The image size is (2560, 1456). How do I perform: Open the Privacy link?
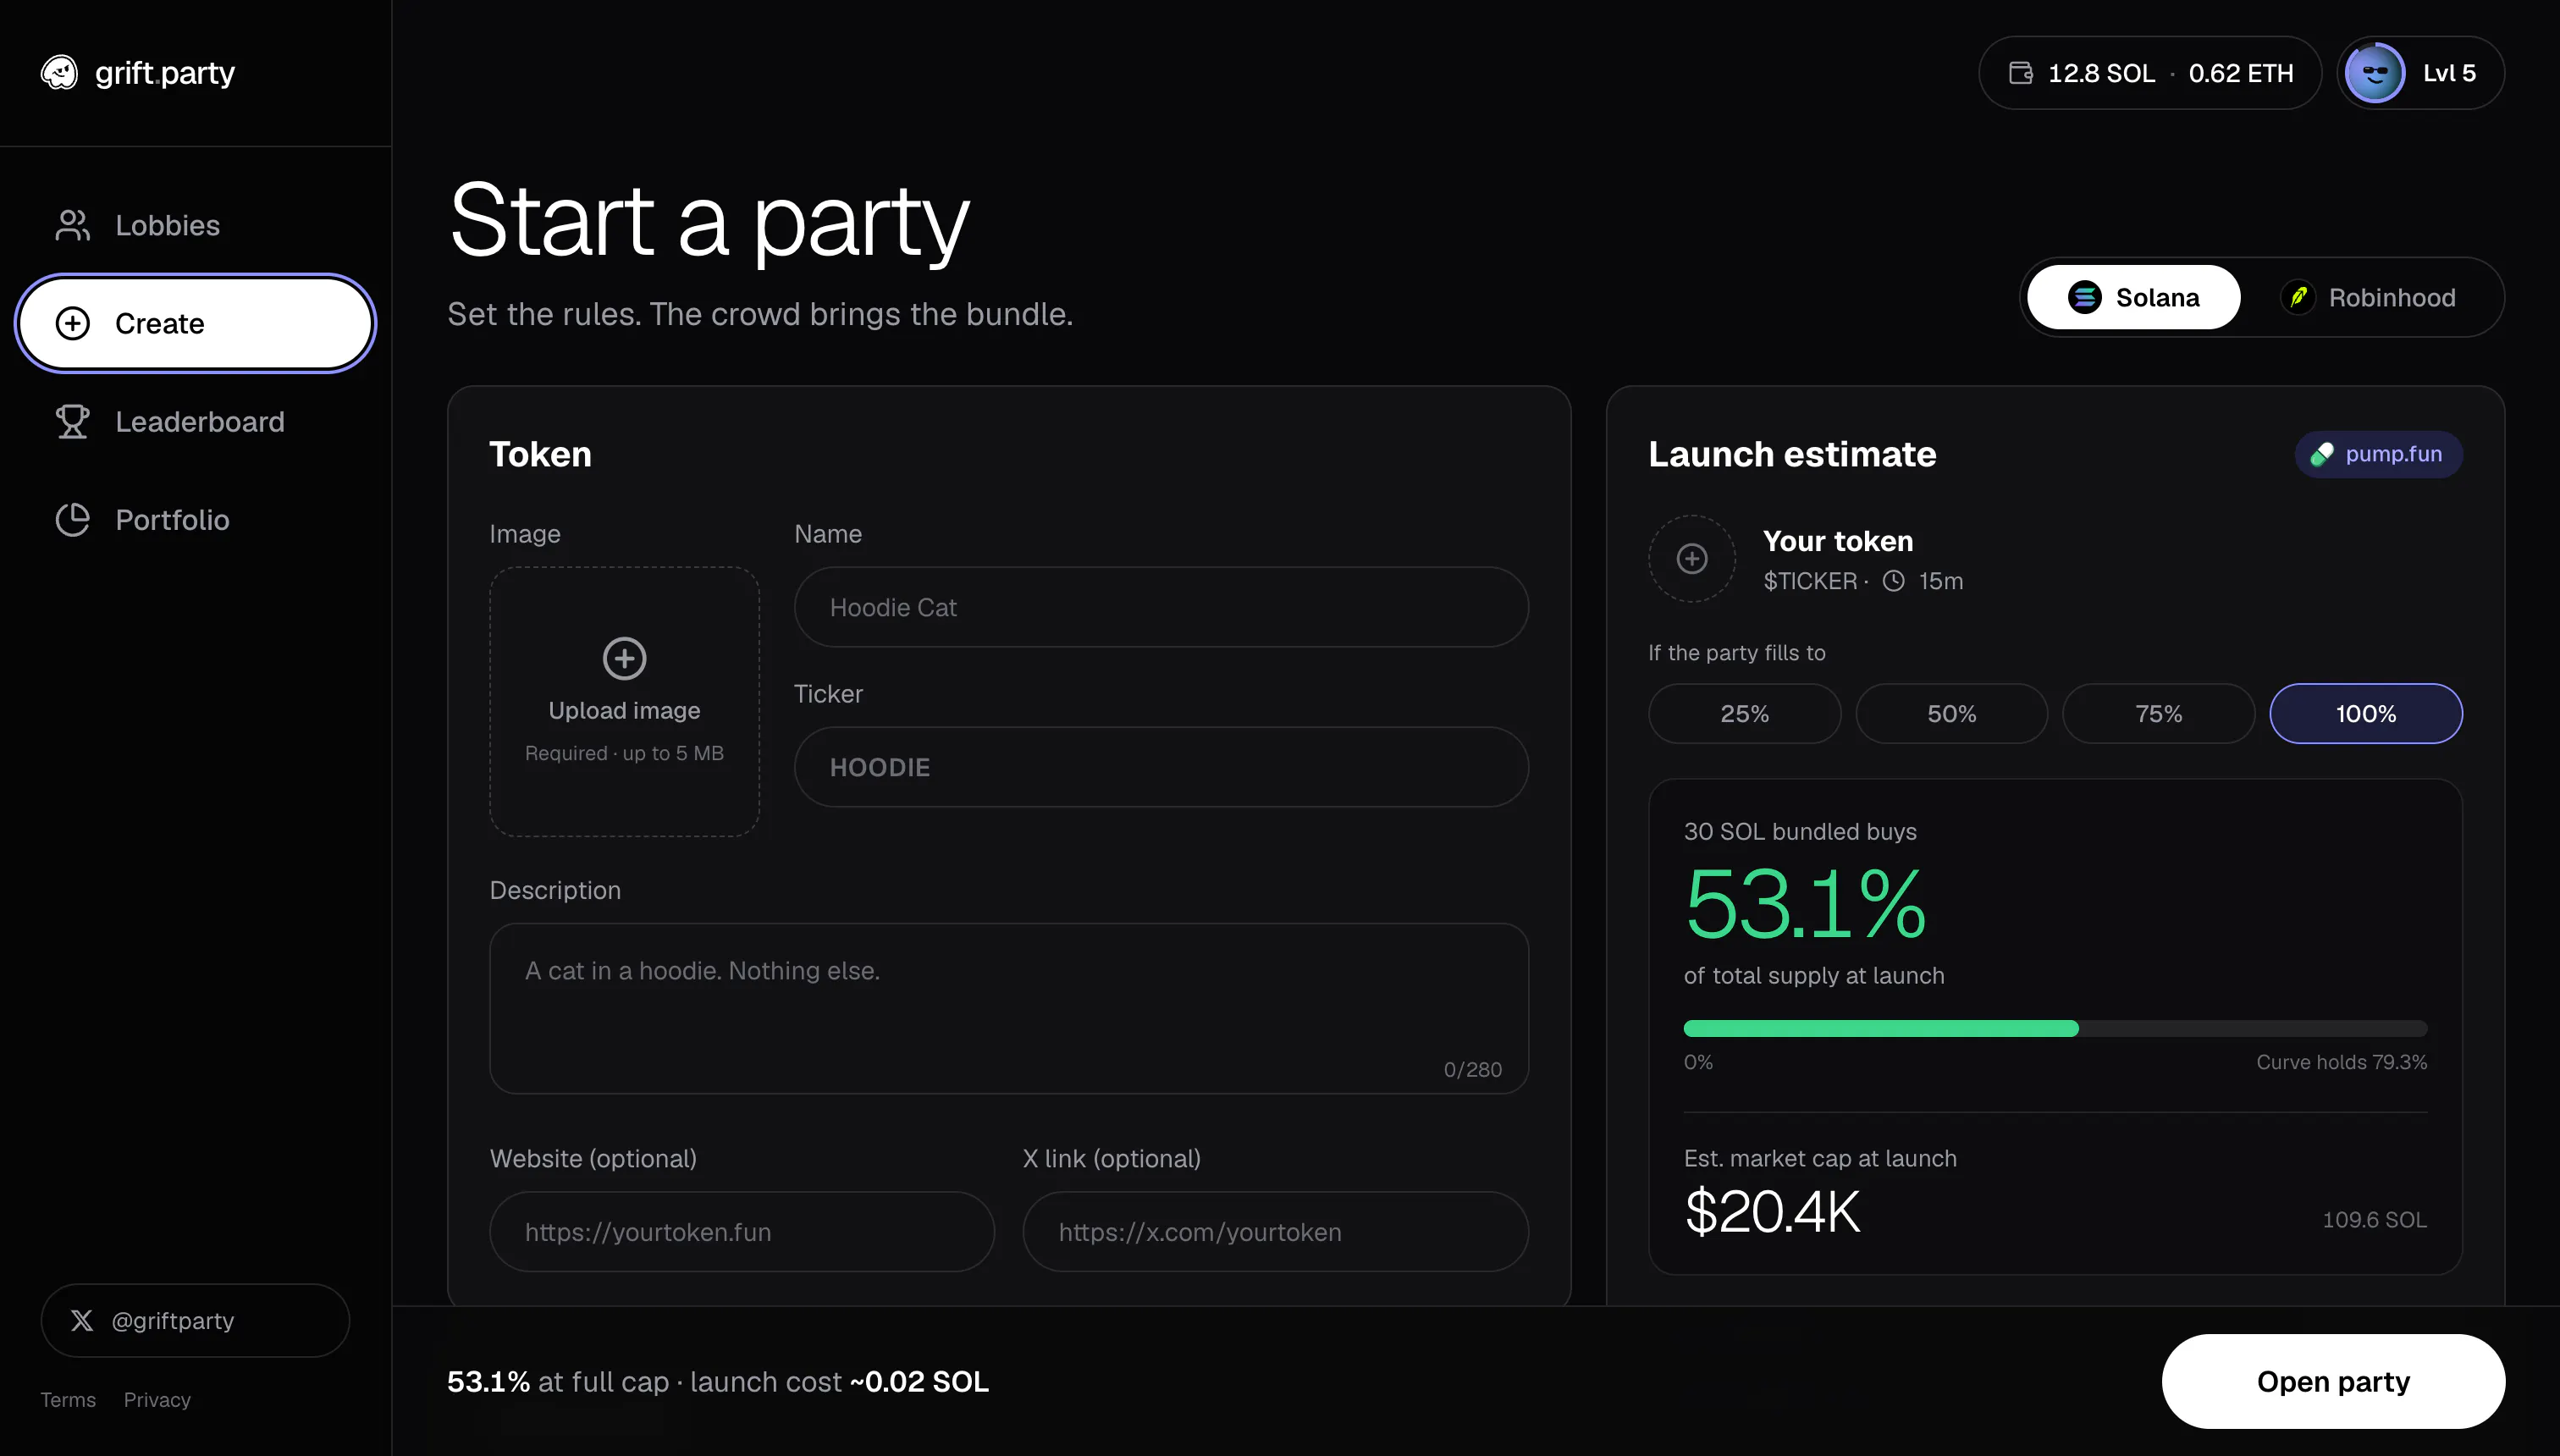(157, 1400)
